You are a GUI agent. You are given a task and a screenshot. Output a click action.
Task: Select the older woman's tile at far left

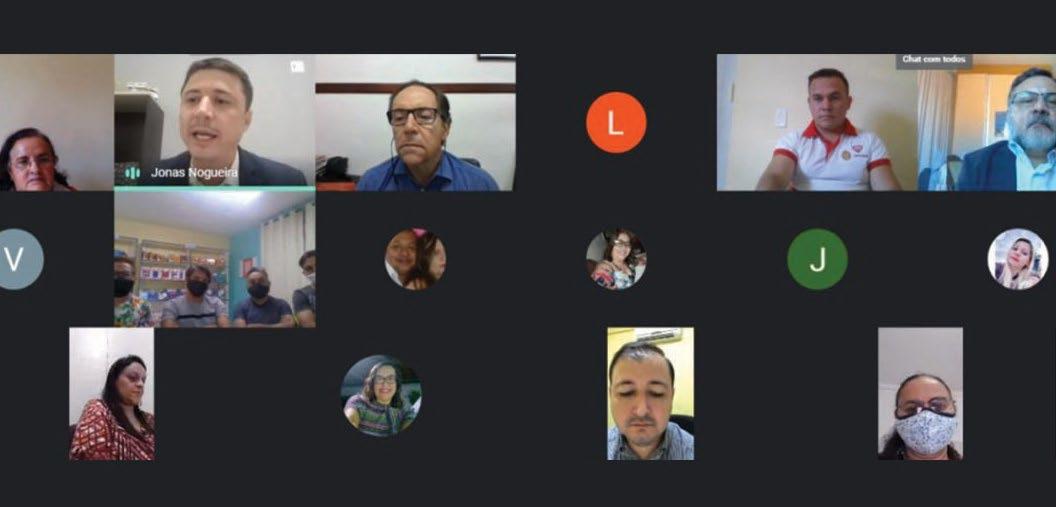coord(57,123)
